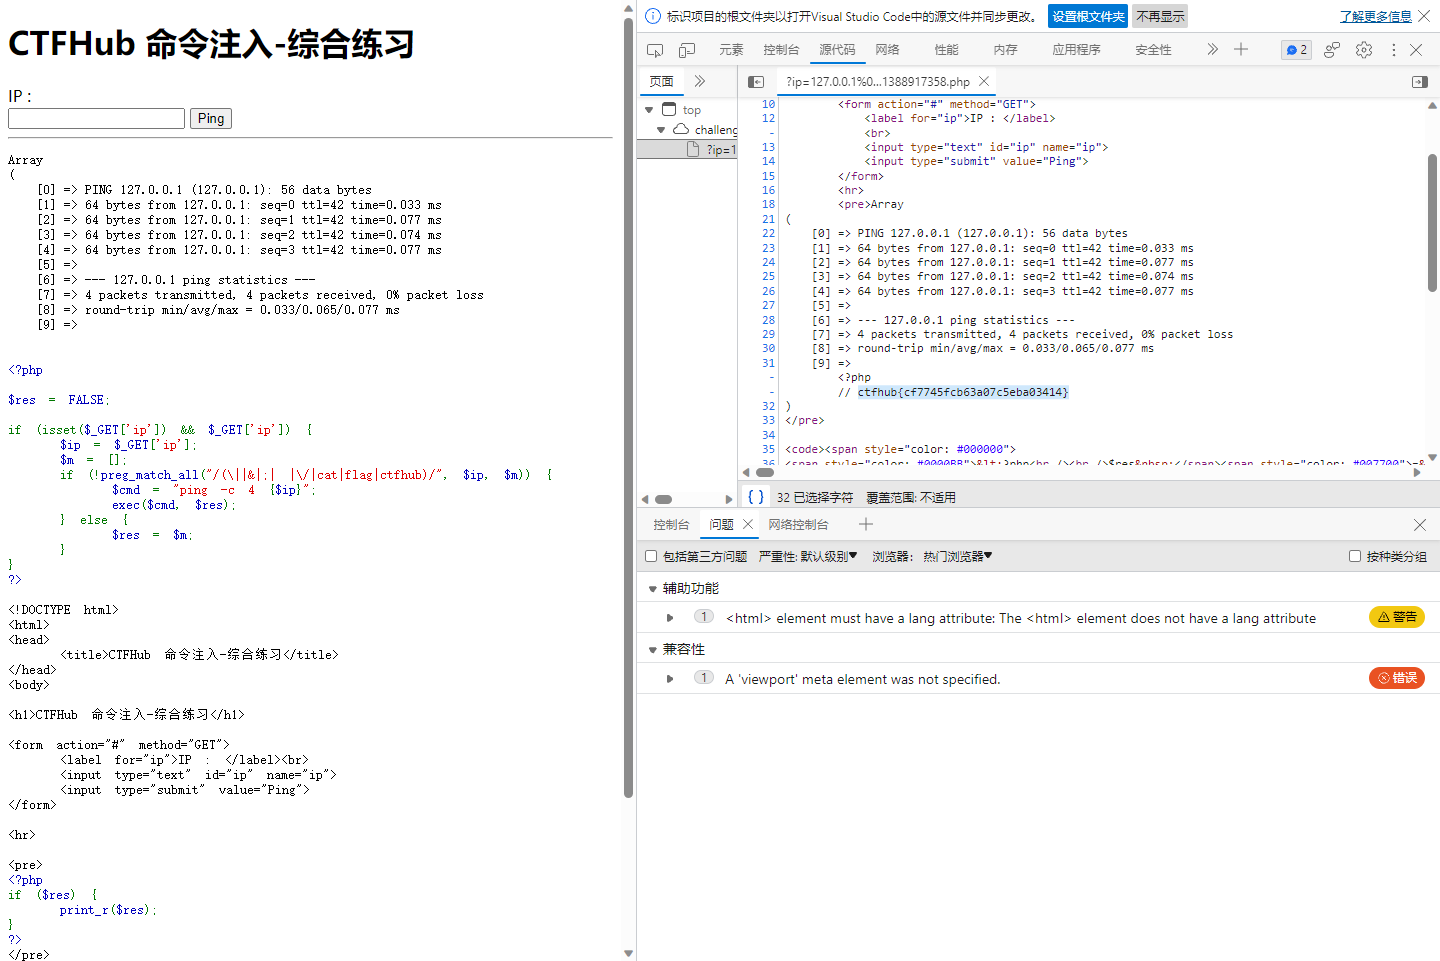Add a new DevTools tool with plus icon

point(1241,49)
